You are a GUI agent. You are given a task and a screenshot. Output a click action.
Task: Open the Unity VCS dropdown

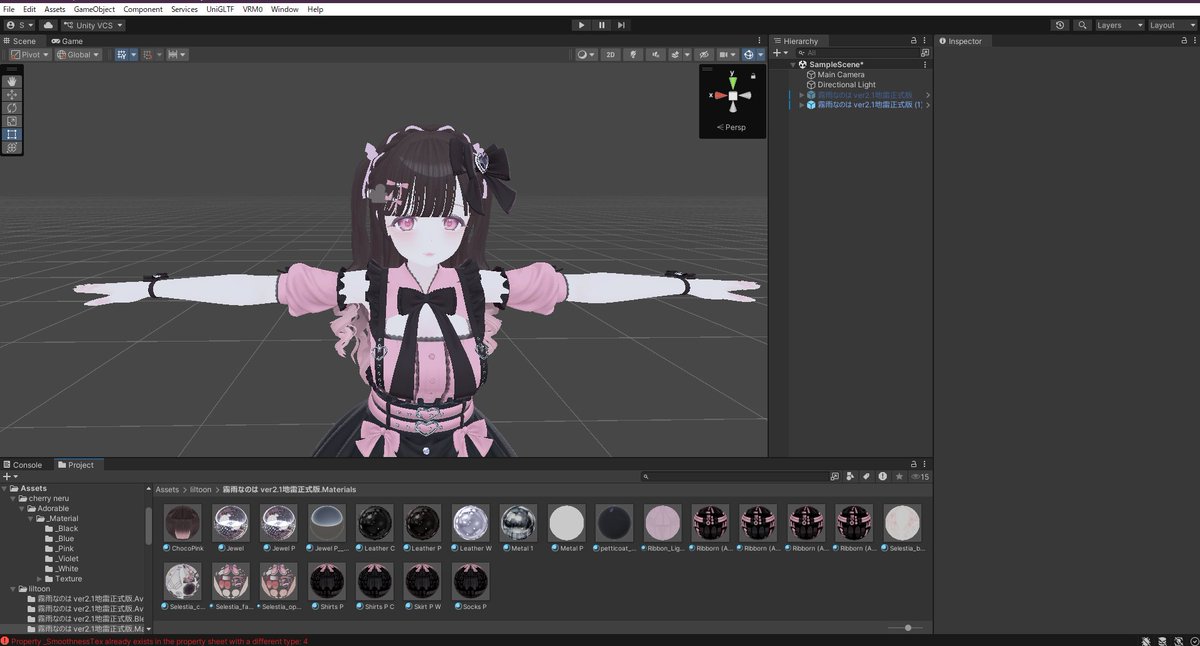pyautogui.click(x=93, y=25)
